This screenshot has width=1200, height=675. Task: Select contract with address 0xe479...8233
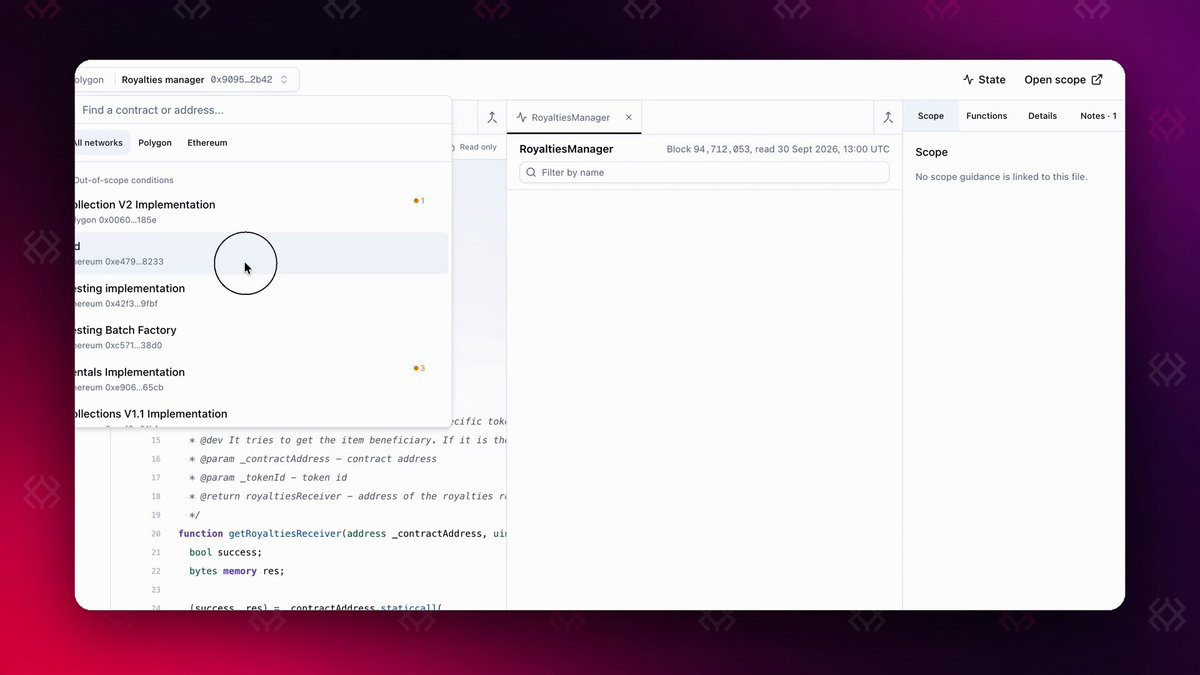(x=262, y=253)
